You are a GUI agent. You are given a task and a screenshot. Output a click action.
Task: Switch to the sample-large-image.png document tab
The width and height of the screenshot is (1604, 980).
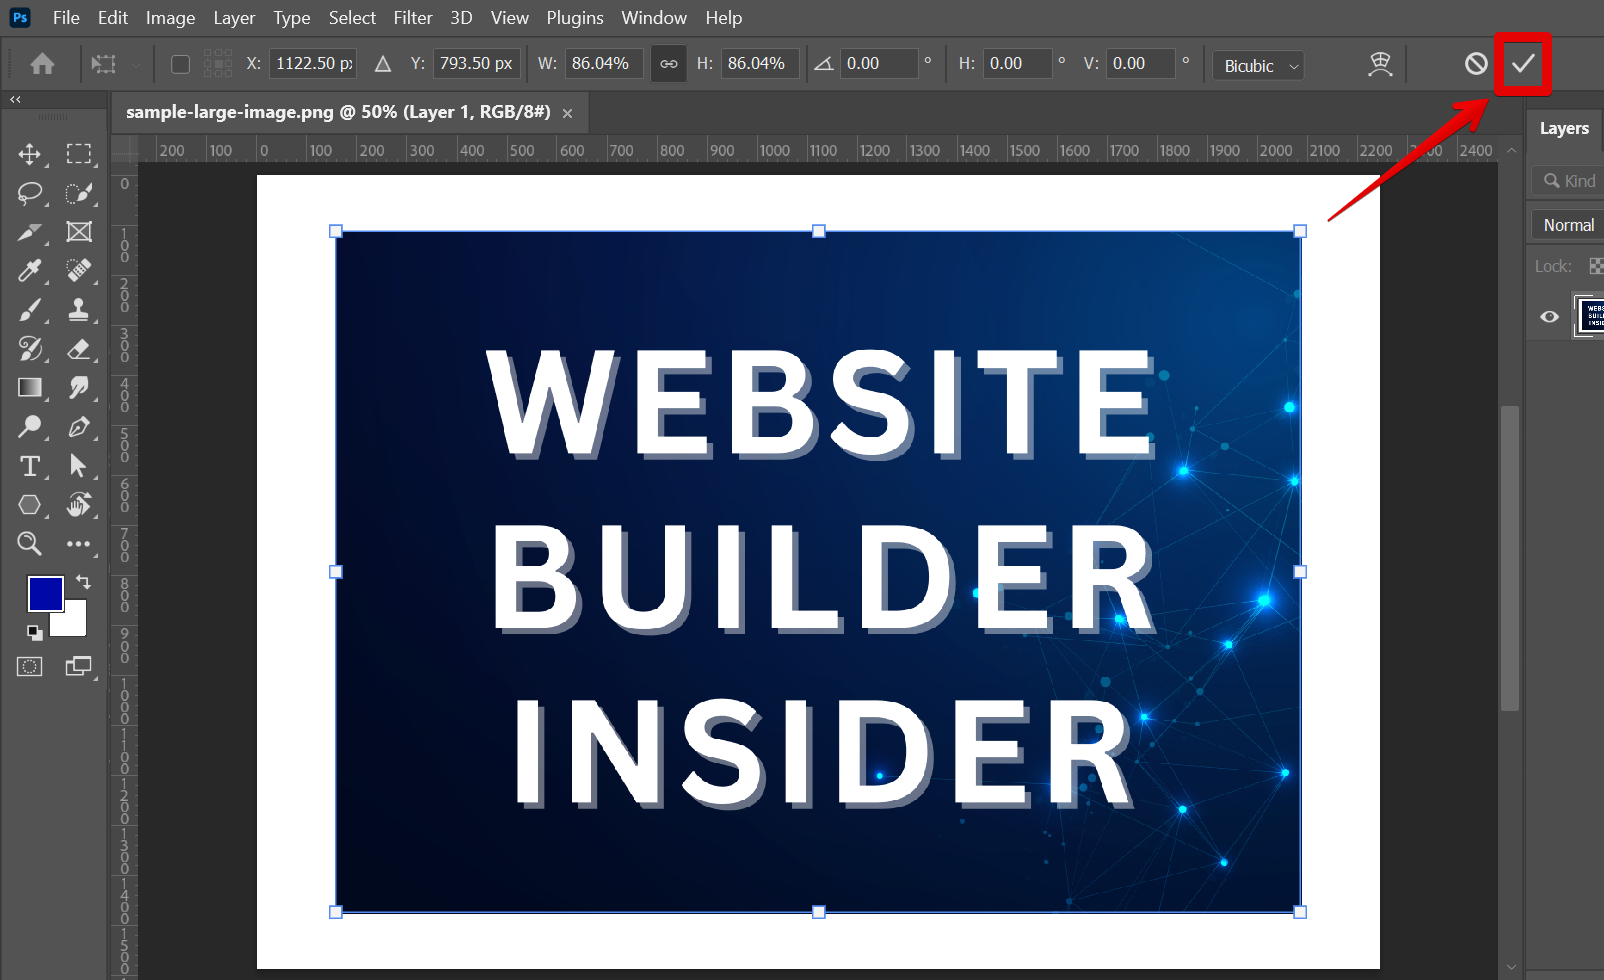coord(338,112)
